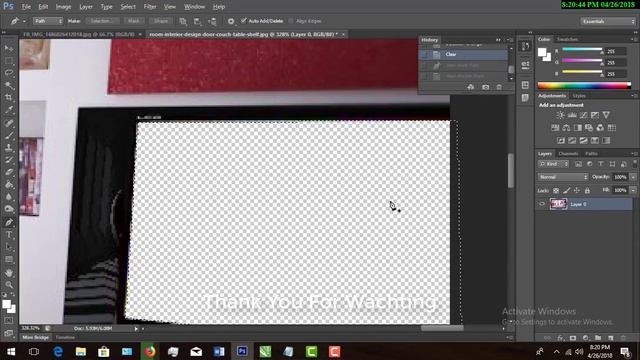Select the Paint Bucket tool
Image resolution: width=640 pixels, height=360 pixels.
[x=9, y=184]
